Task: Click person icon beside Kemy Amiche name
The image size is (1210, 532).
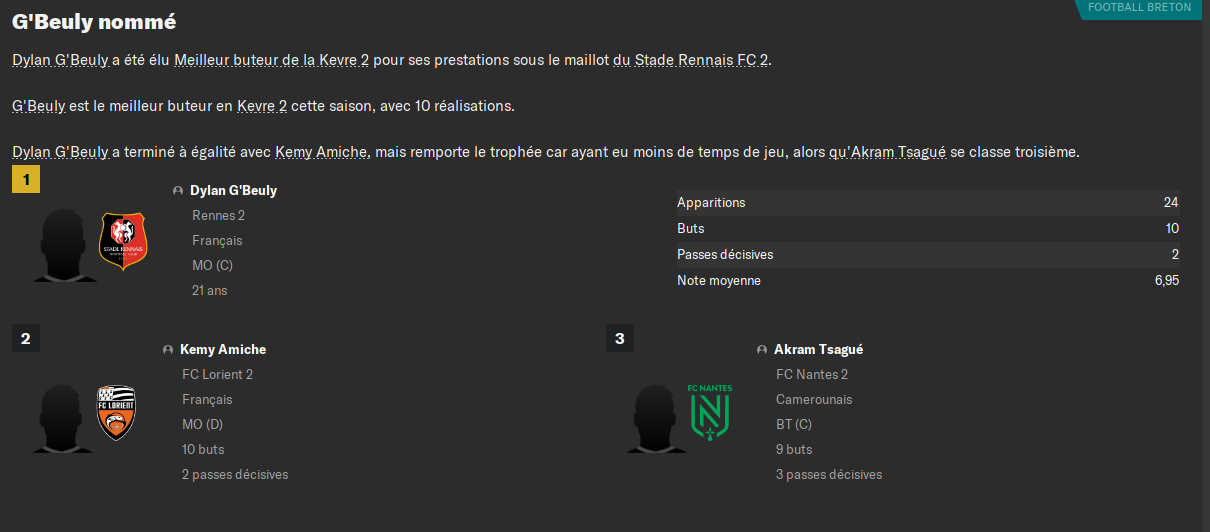Action: (x=168, y=350)
